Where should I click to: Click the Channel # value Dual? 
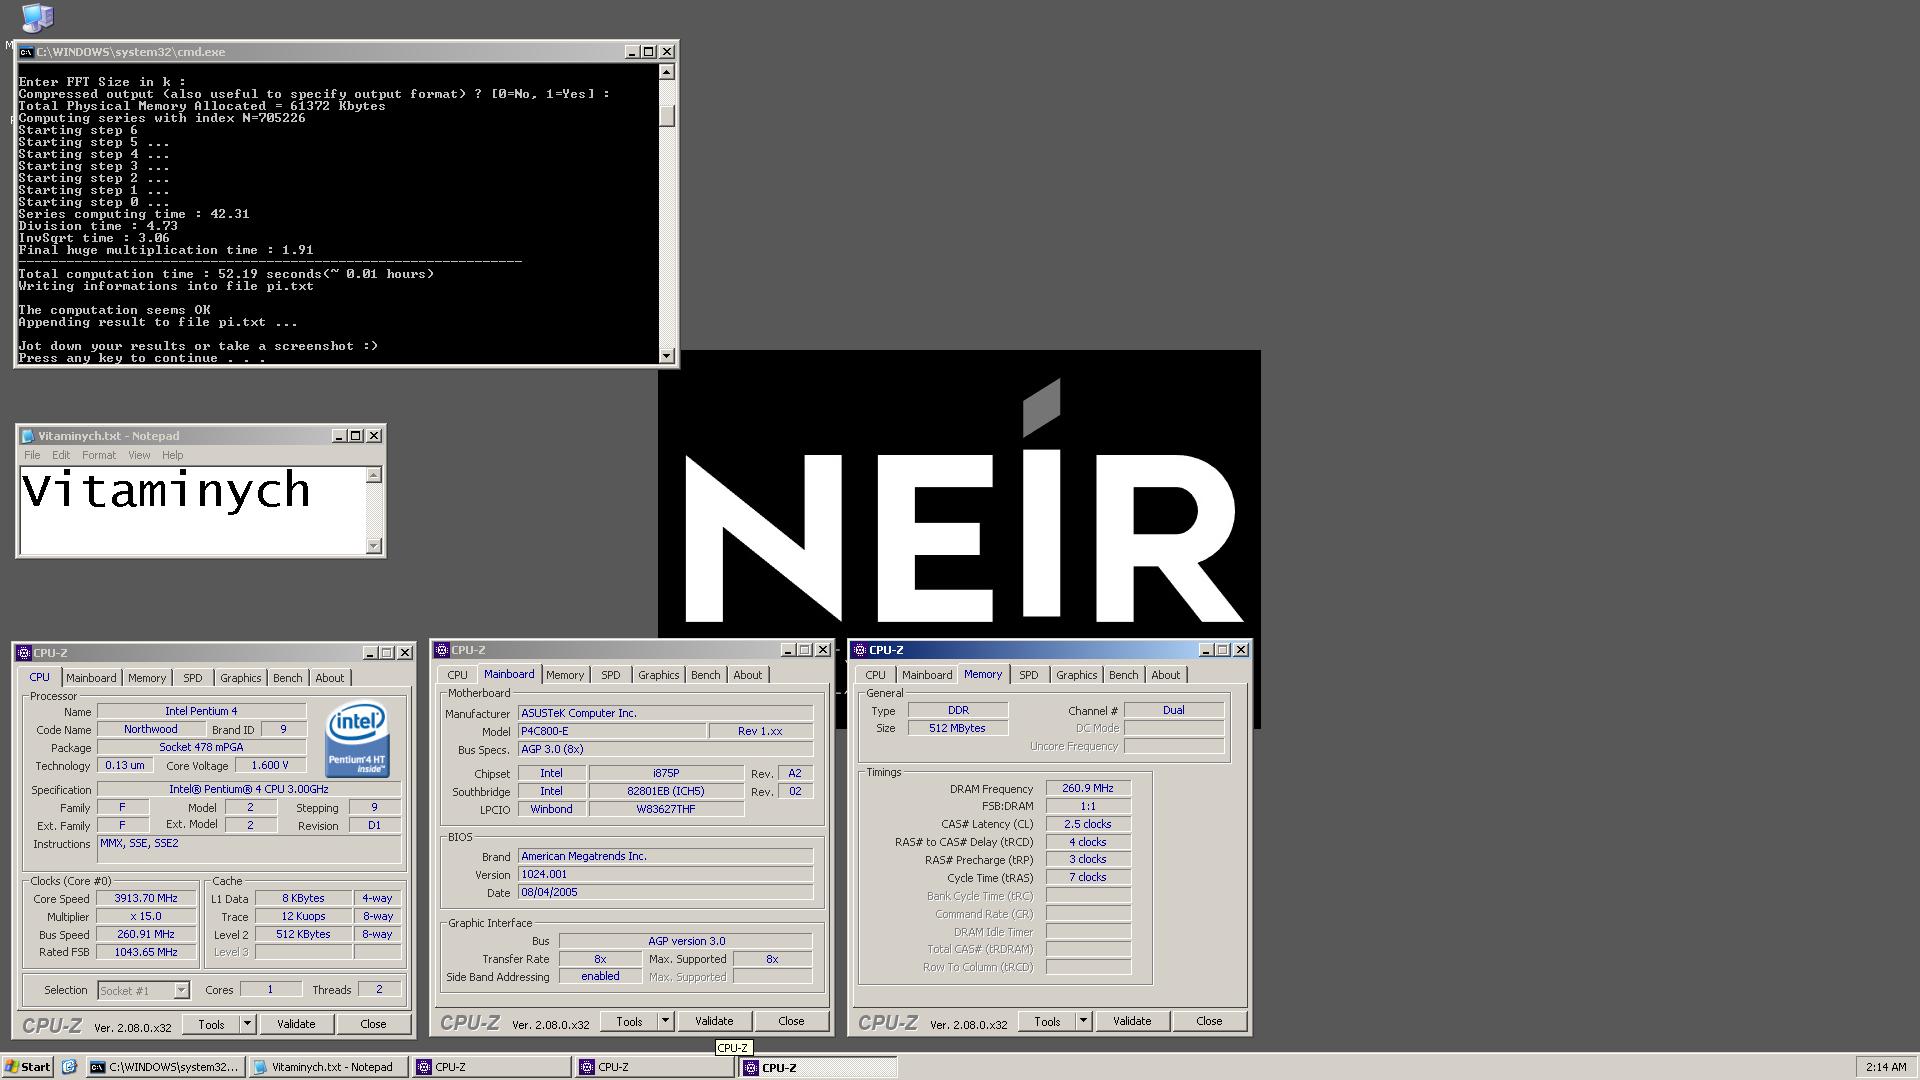[1174, 710]
